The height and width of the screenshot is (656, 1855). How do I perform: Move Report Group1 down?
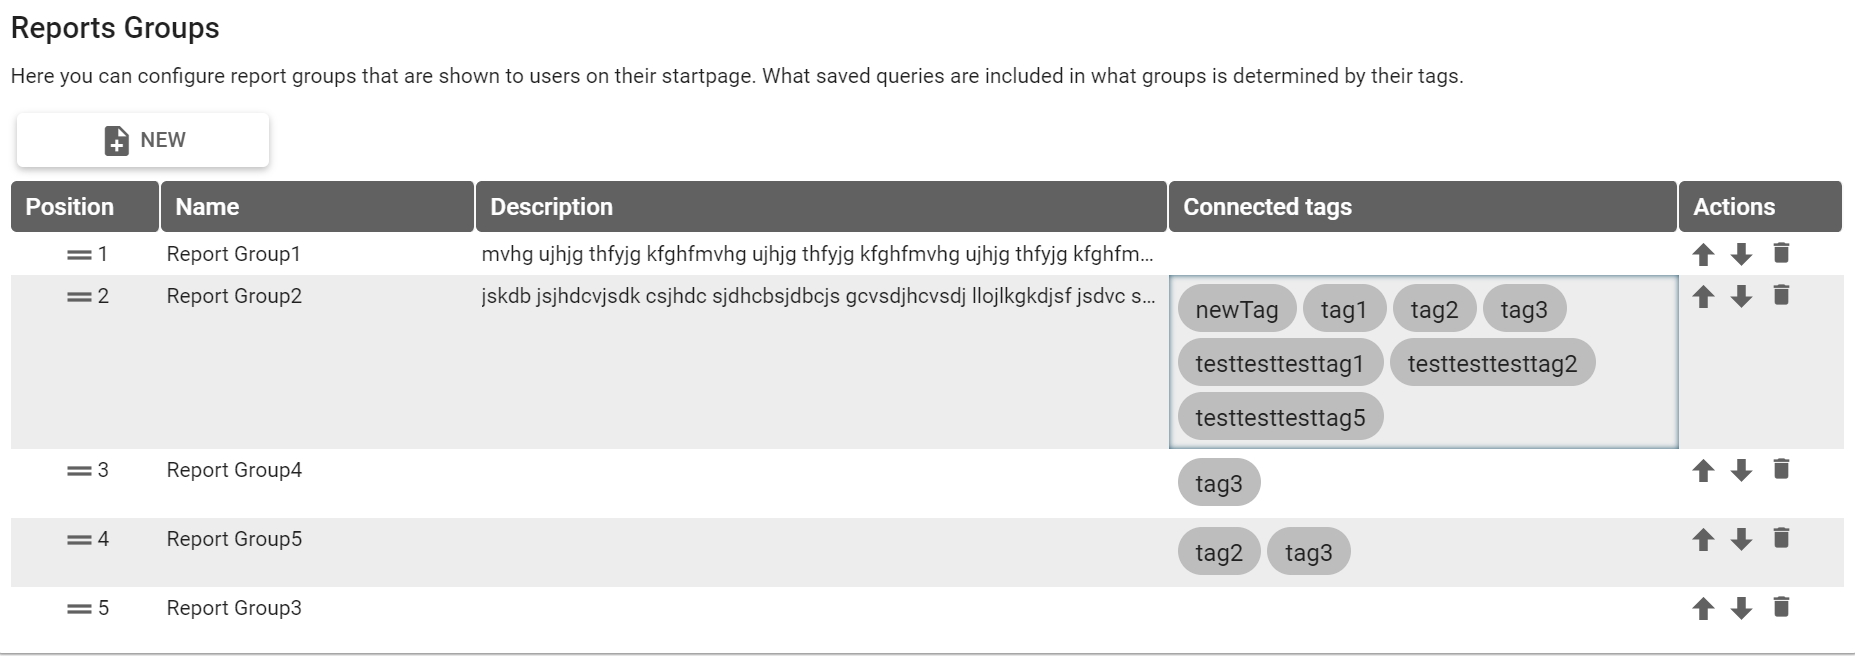click(1741, 255)
